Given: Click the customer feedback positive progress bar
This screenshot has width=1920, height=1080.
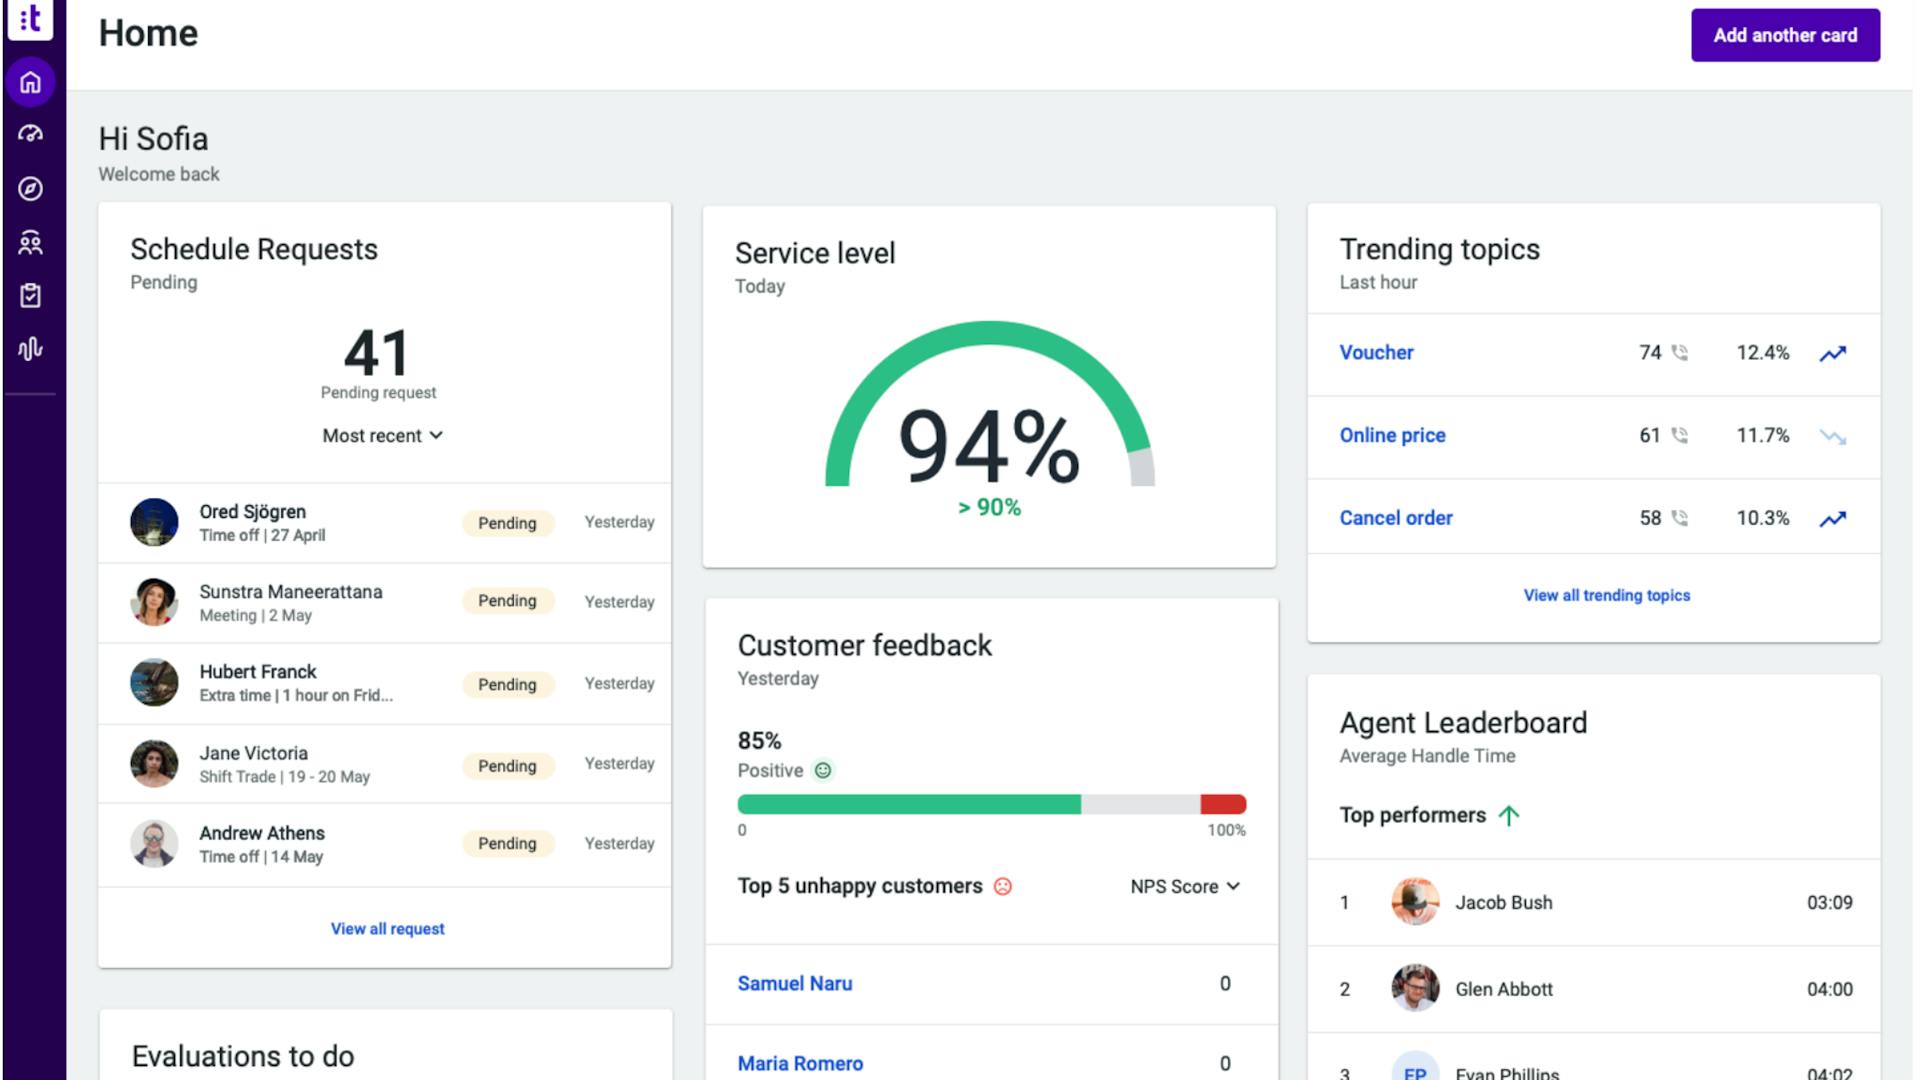Looking at the screenshot, I should [908, 804].
